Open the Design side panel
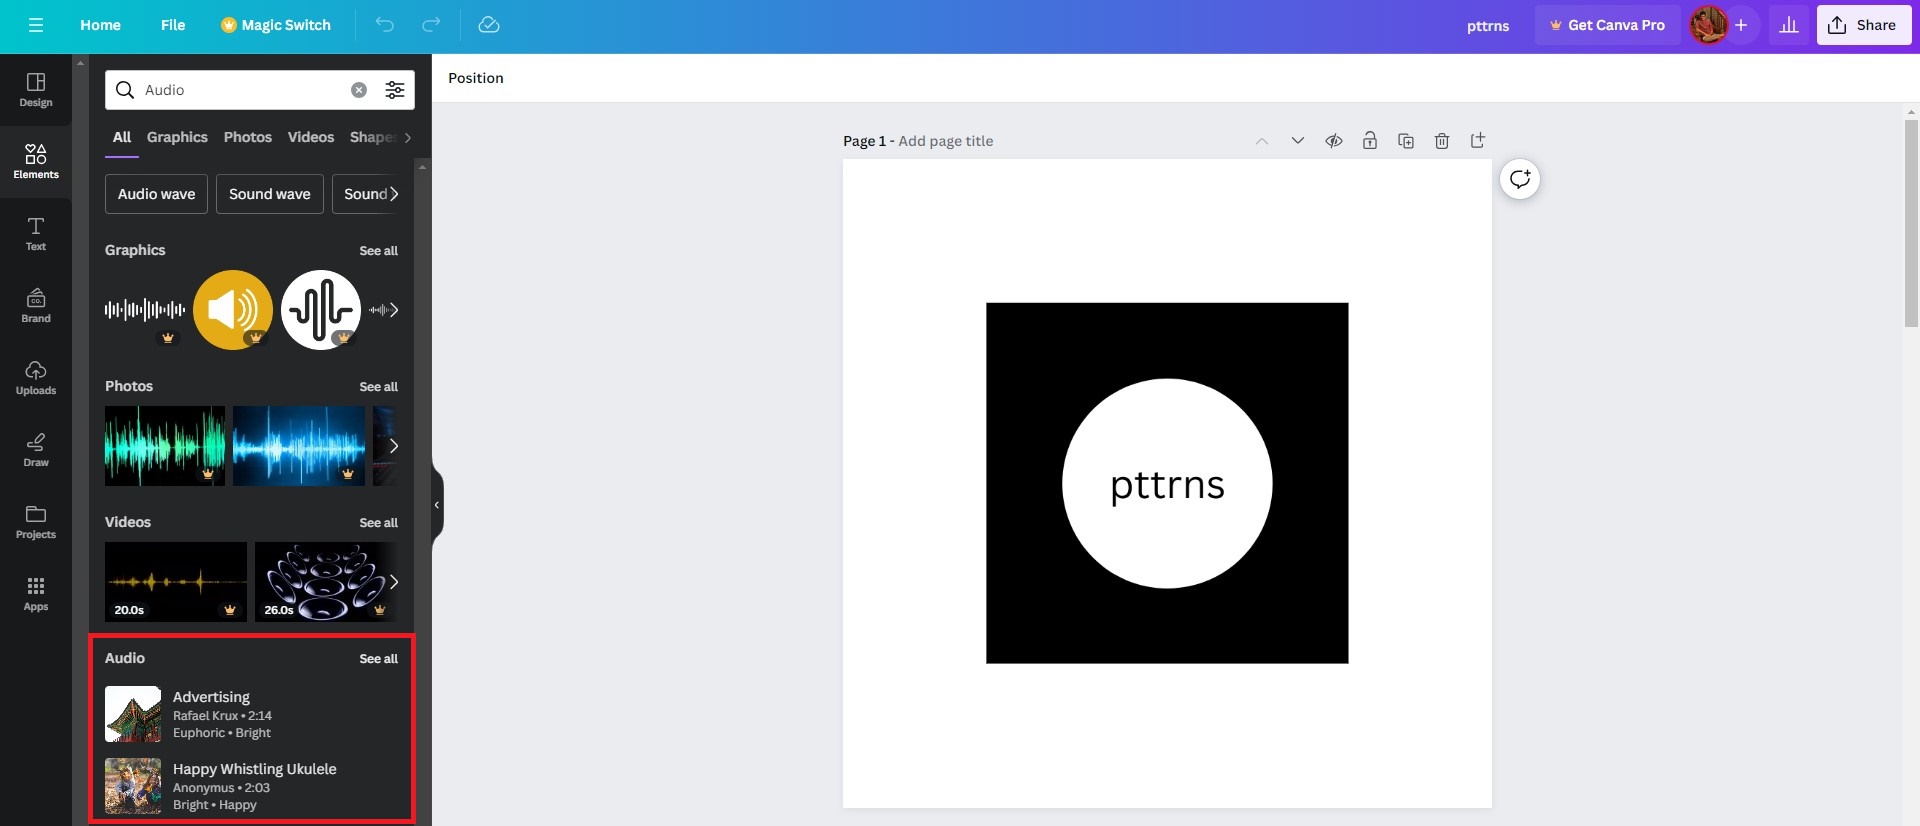 (36, 90)
